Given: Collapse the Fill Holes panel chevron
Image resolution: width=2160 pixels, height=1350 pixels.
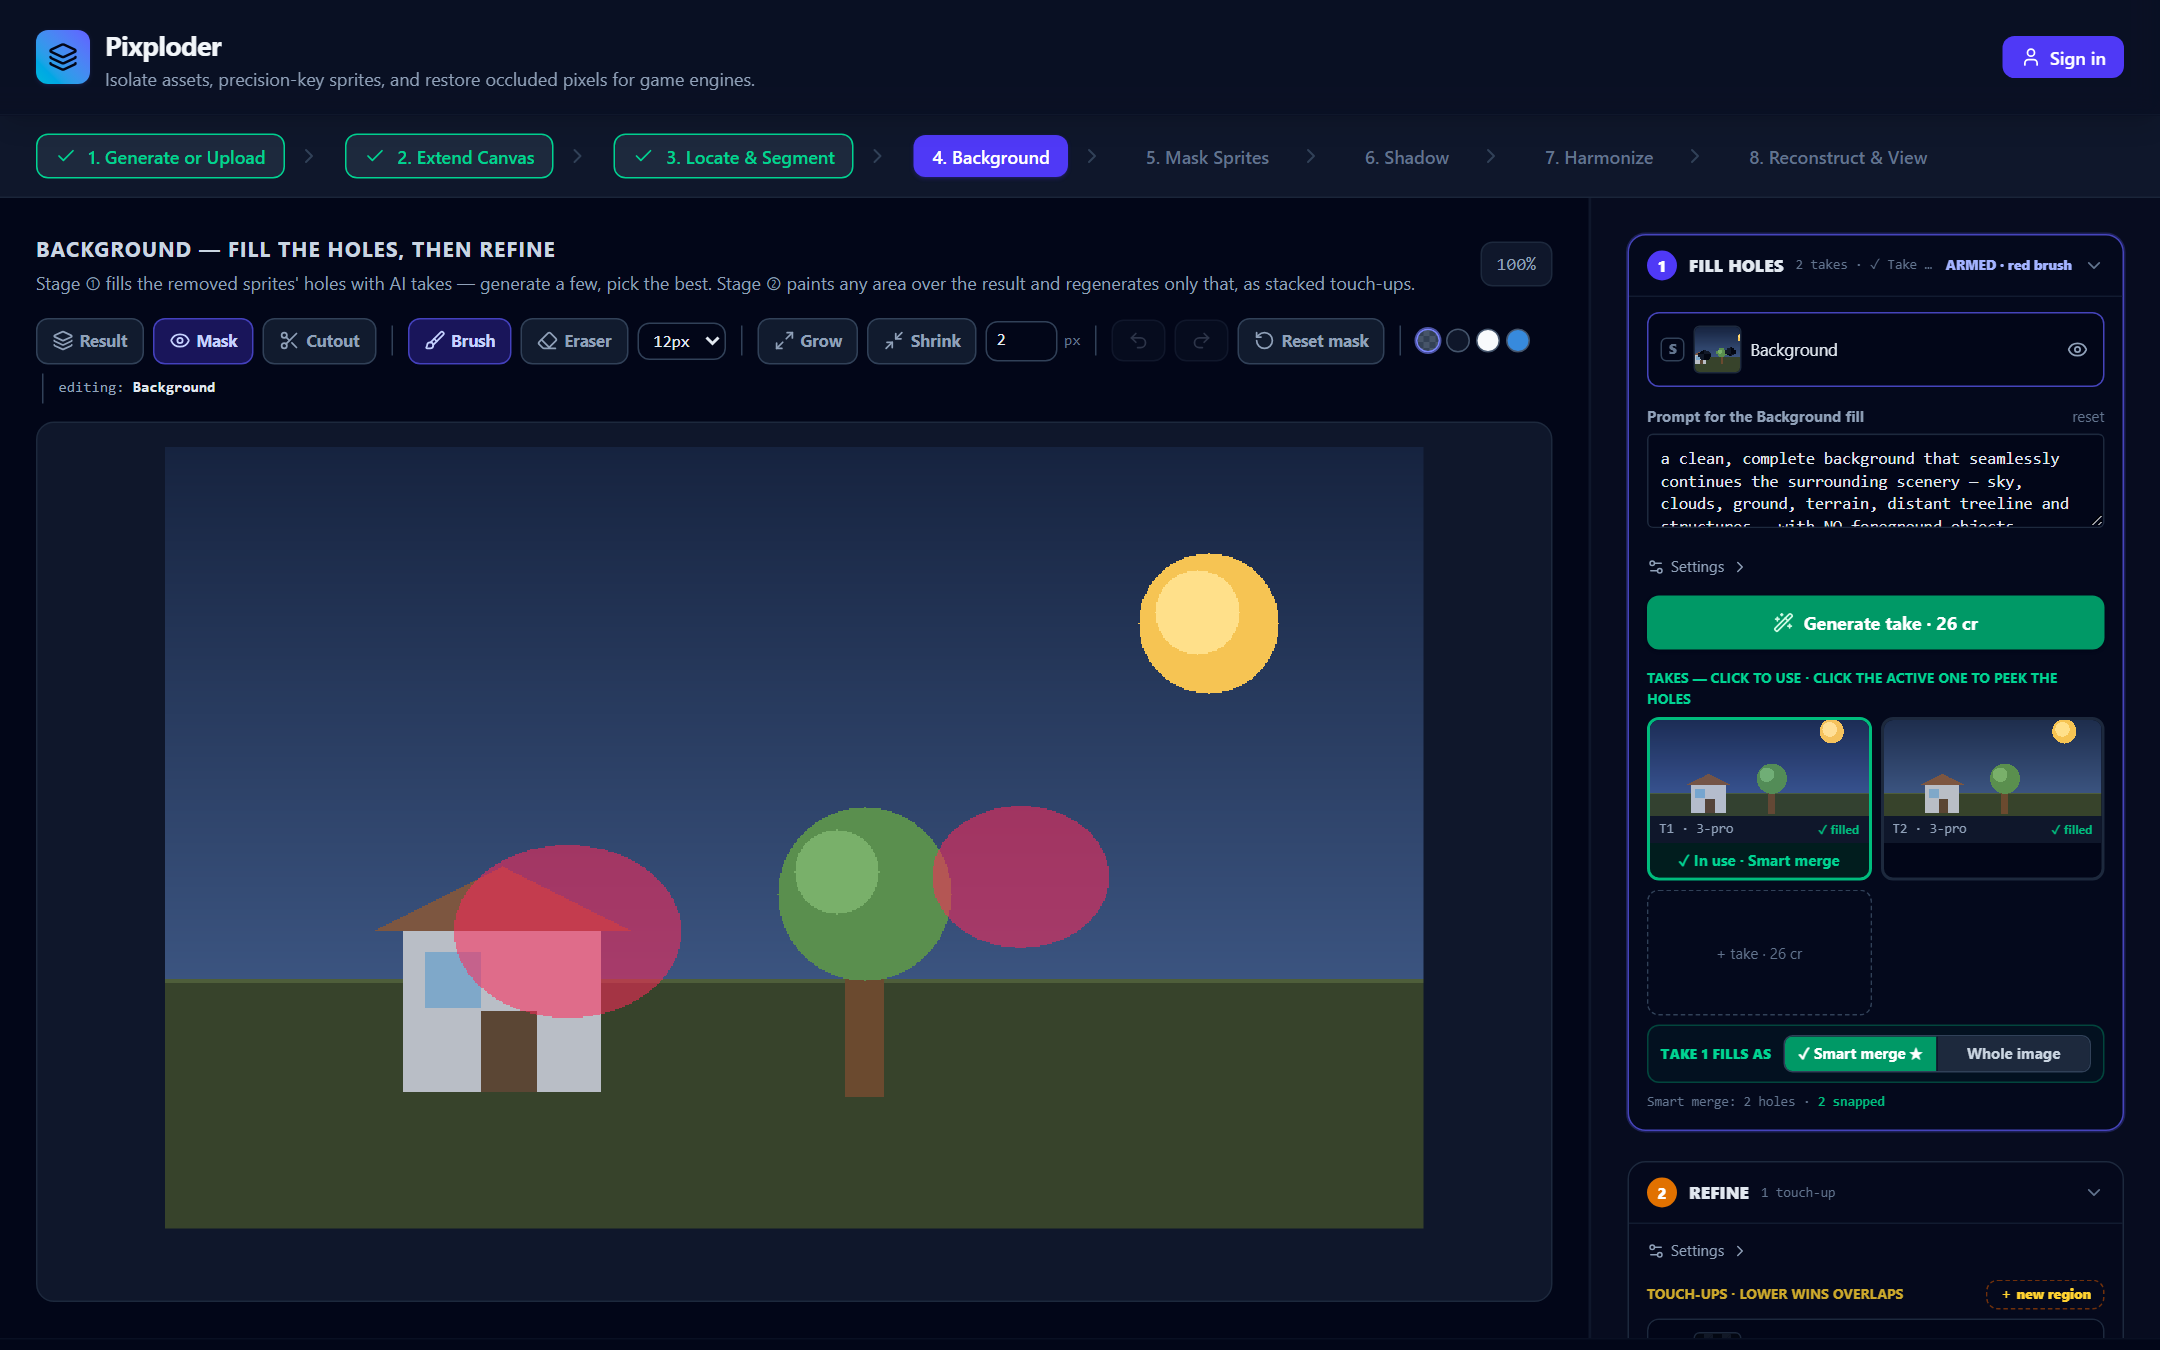Looking at the screenshot, I should [x=2094, y=265].
